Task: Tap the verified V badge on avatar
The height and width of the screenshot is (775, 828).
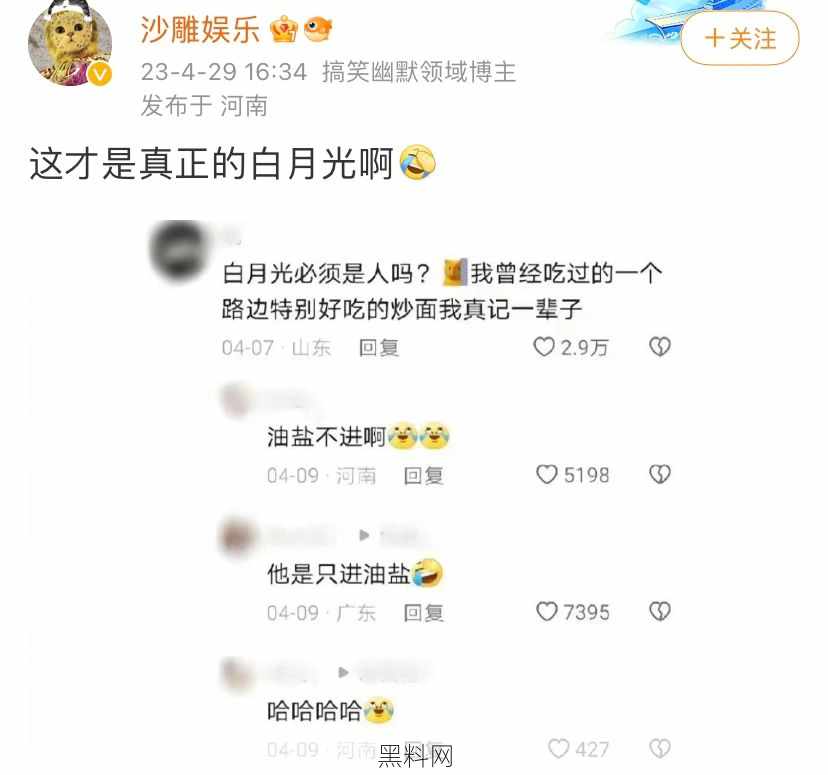Action: tap(99, 73)
